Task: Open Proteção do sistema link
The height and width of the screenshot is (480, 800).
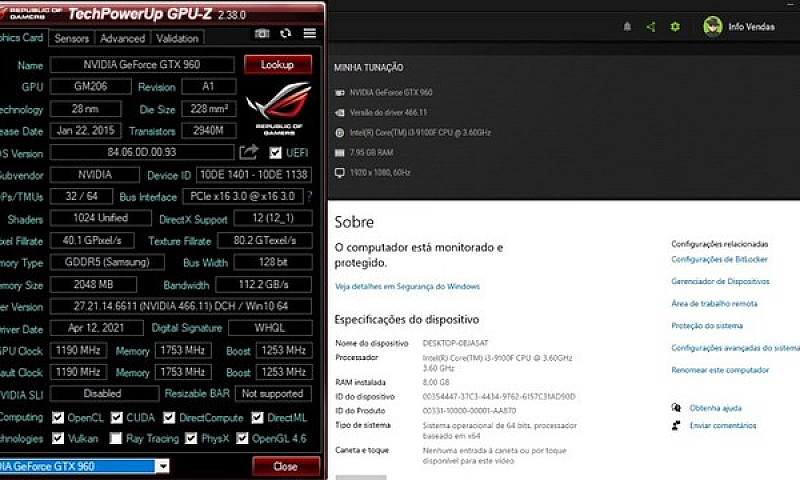Action: pos(707,325)
